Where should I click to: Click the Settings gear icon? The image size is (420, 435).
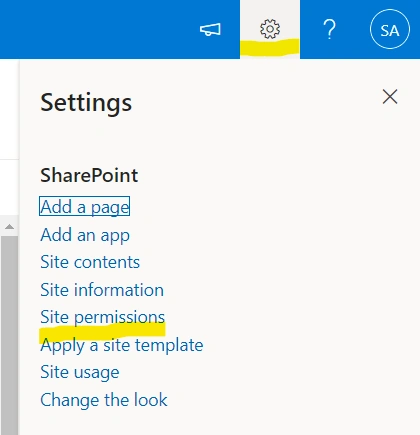[270, 29]
